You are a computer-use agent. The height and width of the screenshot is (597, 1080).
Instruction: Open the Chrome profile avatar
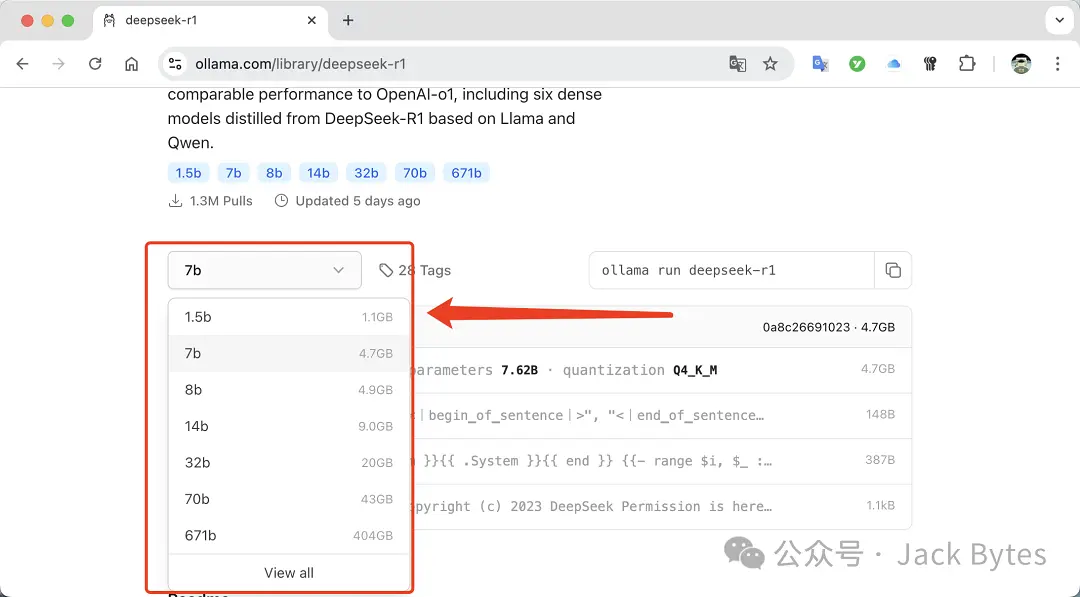point(1021,63)
